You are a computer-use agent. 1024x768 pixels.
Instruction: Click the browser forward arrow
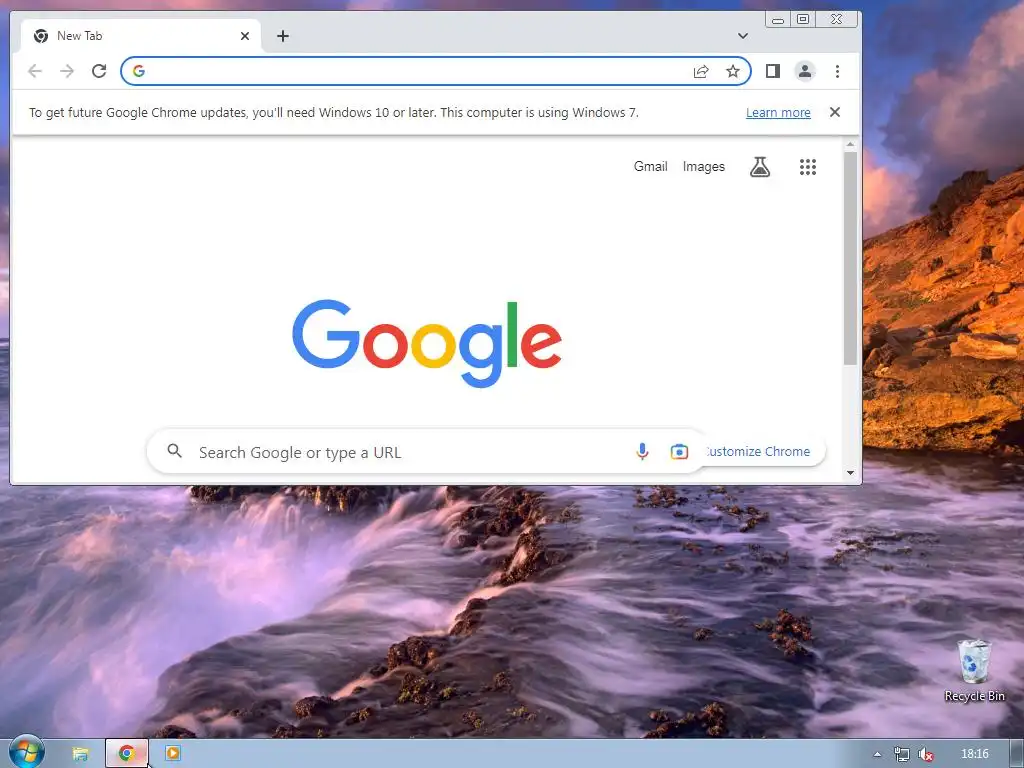click(x=67, y=71)
